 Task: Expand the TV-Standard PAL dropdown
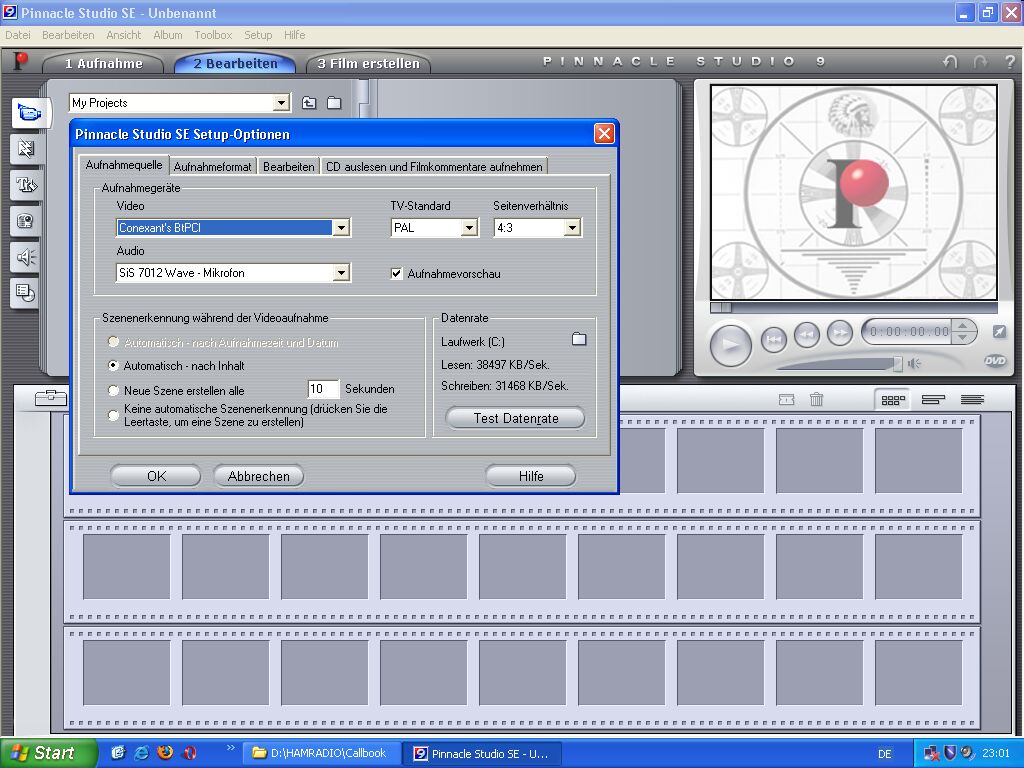(470, 228)
